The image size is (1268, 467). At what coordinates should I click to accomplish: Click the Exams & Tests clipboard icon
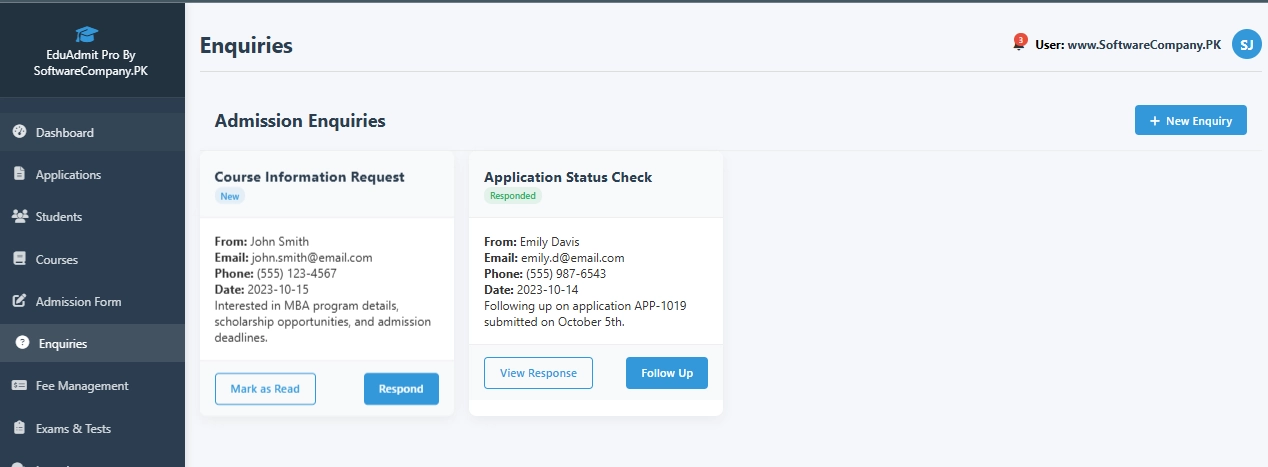[x=19, y=428]
